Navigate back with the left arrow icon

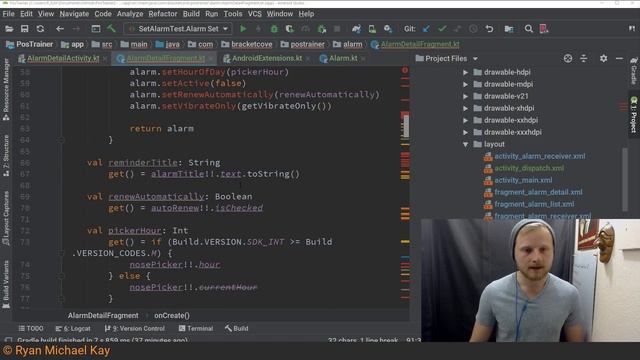pos(60,29)
